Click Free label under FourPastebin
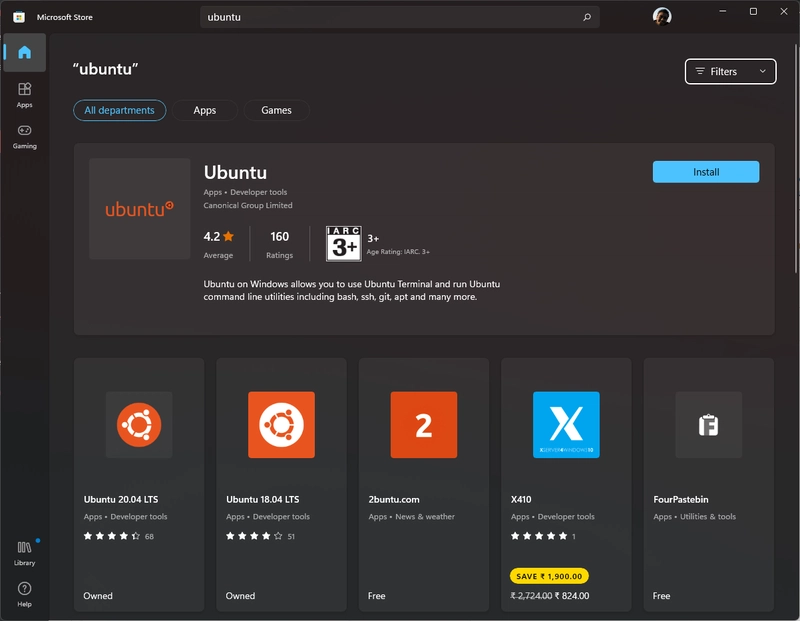Viewport: 800px width, 621px height. click(661, 595)
